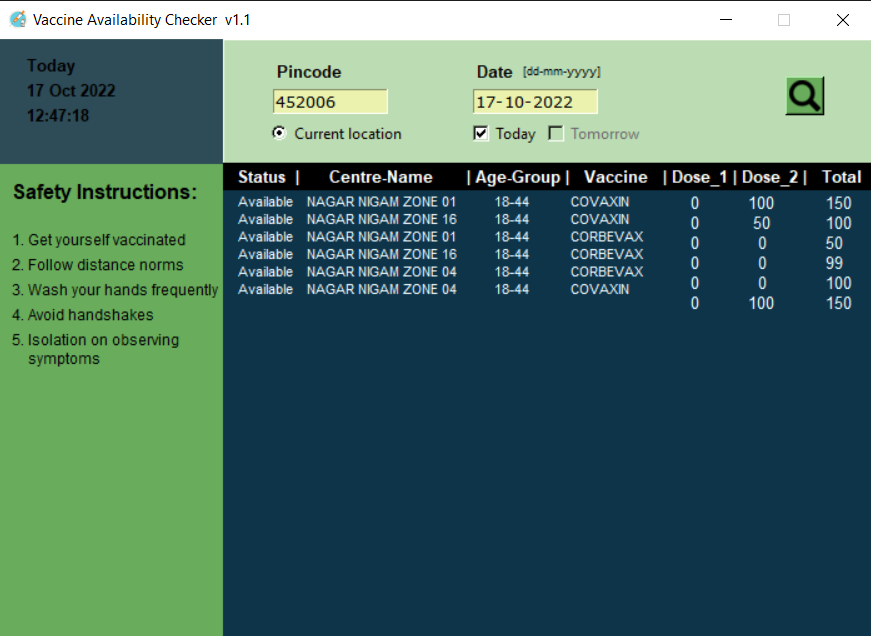Click the Vaccine column header
This screenshot has width=871, height=636.
pos(615,177)
